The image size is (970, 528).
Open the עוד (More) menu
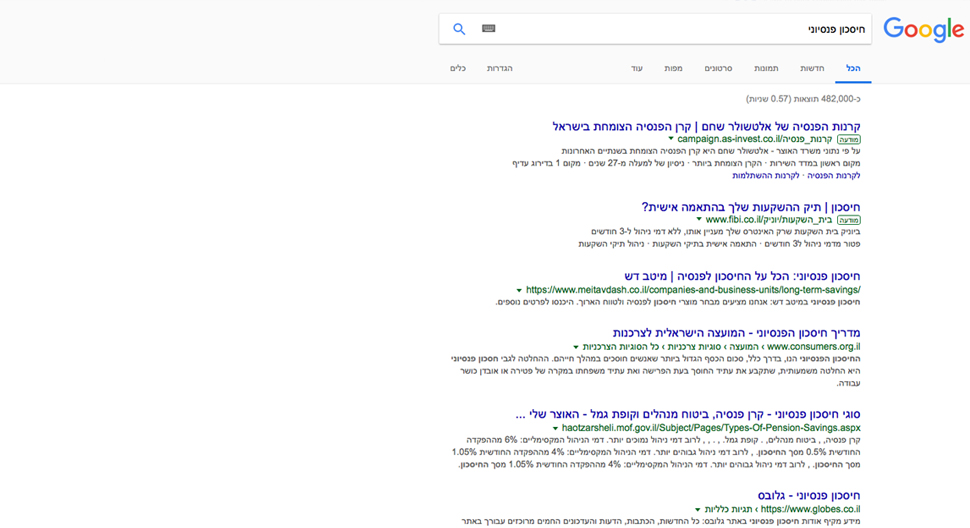coord(637,69)
